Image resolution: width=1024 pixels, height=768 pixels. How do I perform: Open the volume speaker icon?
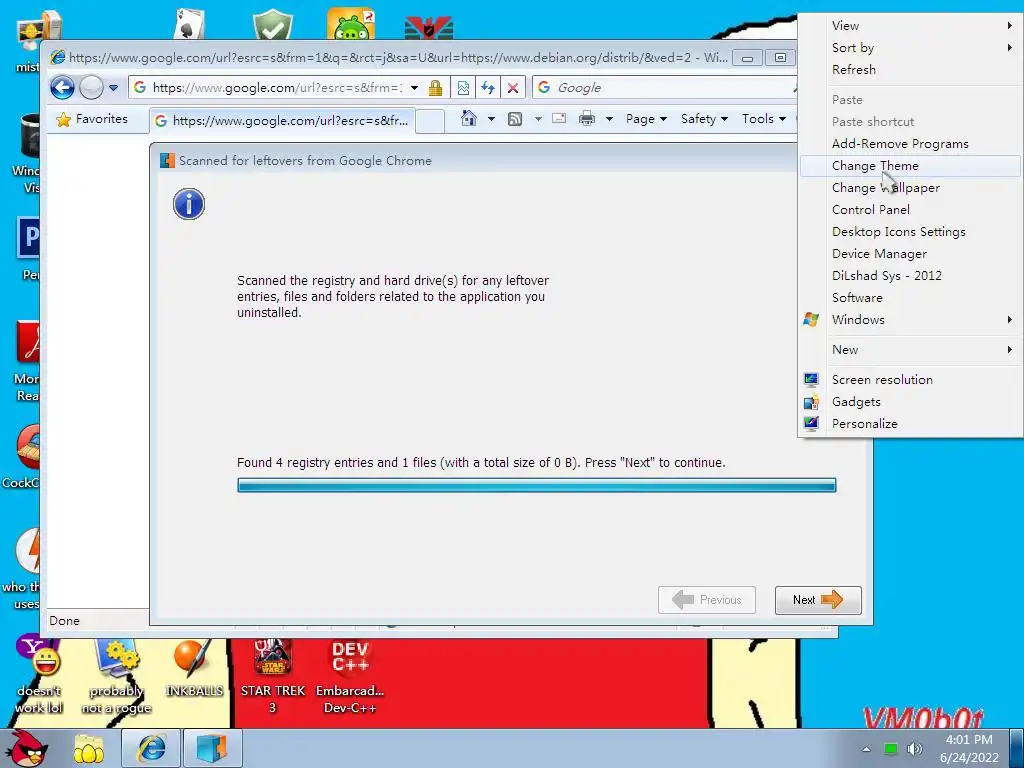point(915,749)
